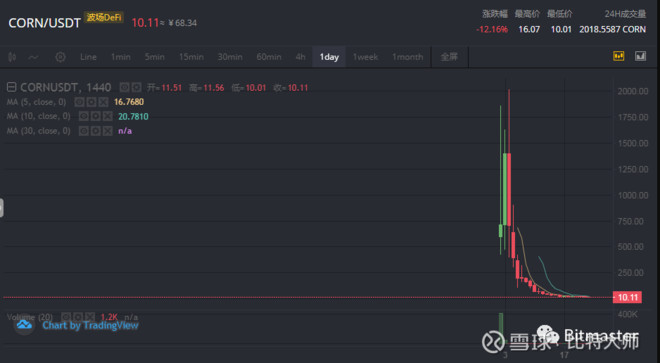Screen dimensions: 660x363
Task: Open chart settings gear icon
Action: click(x=60, y=57)
